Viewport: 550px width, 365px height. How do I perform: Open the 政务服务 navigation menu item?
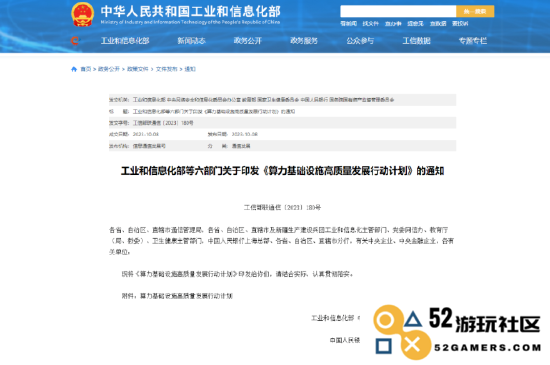pyautogui.click(x=304, y=41)
